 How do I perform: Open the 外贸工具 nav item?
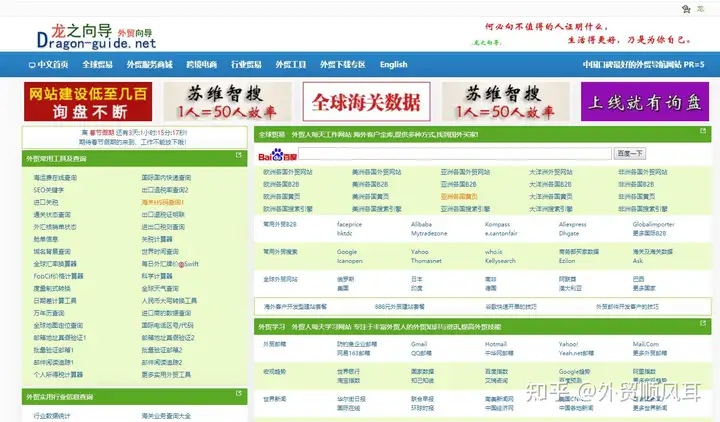click(x=291, y=65)
